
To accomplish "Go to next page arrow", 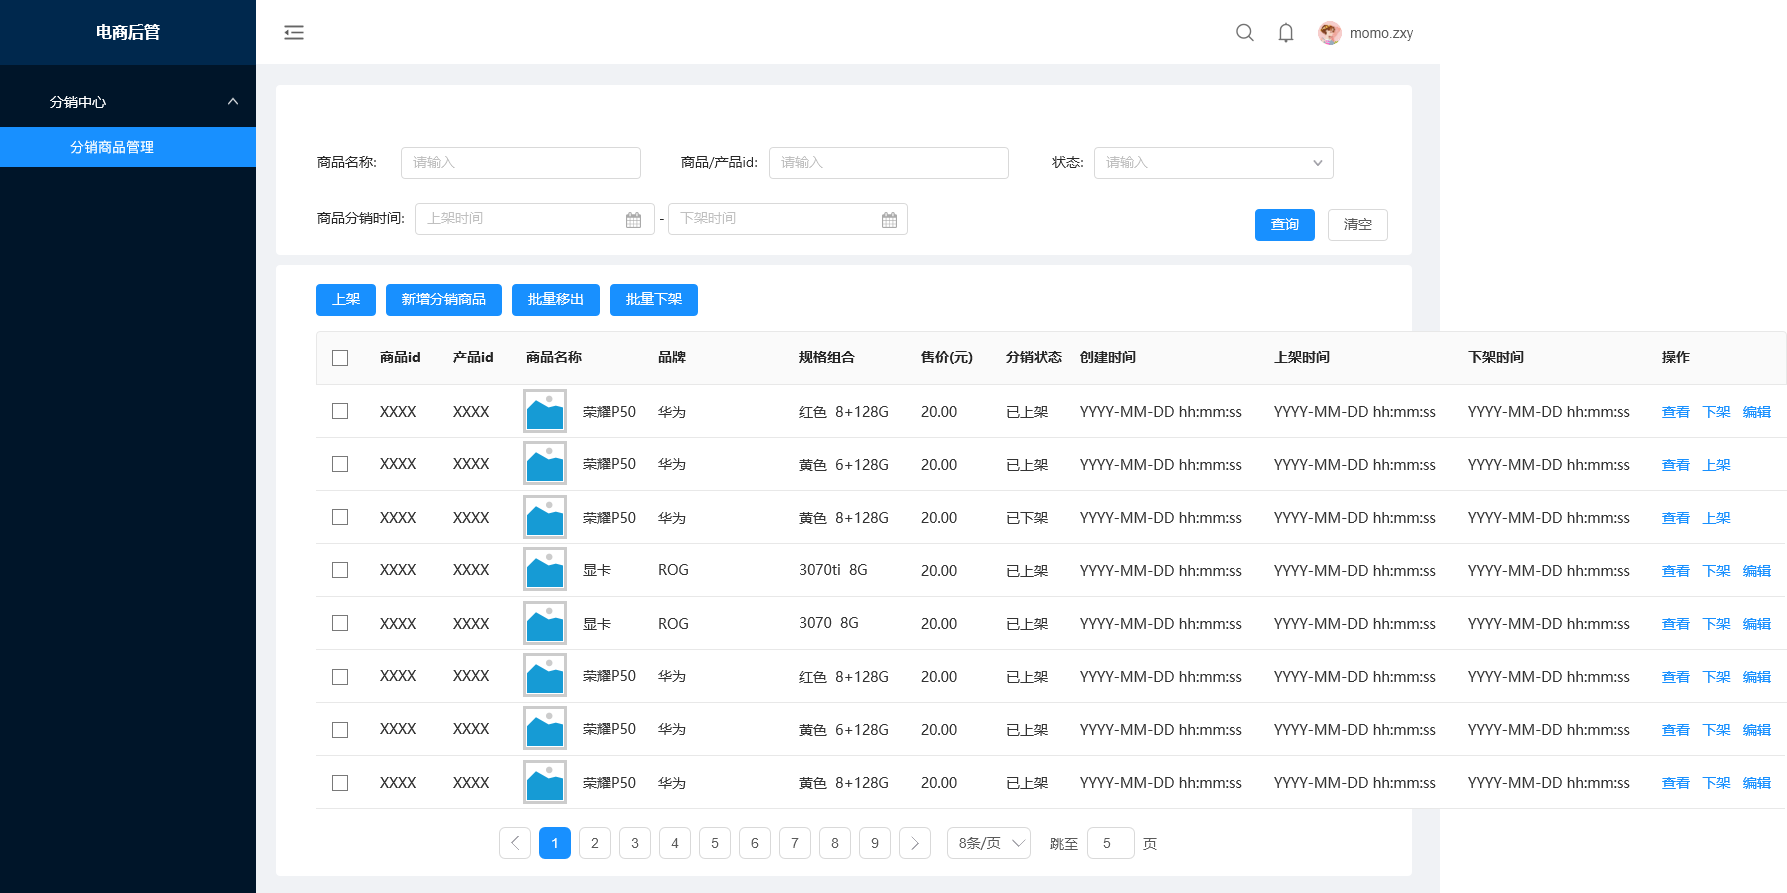I will pyautogui.click(x=915, y=843).
